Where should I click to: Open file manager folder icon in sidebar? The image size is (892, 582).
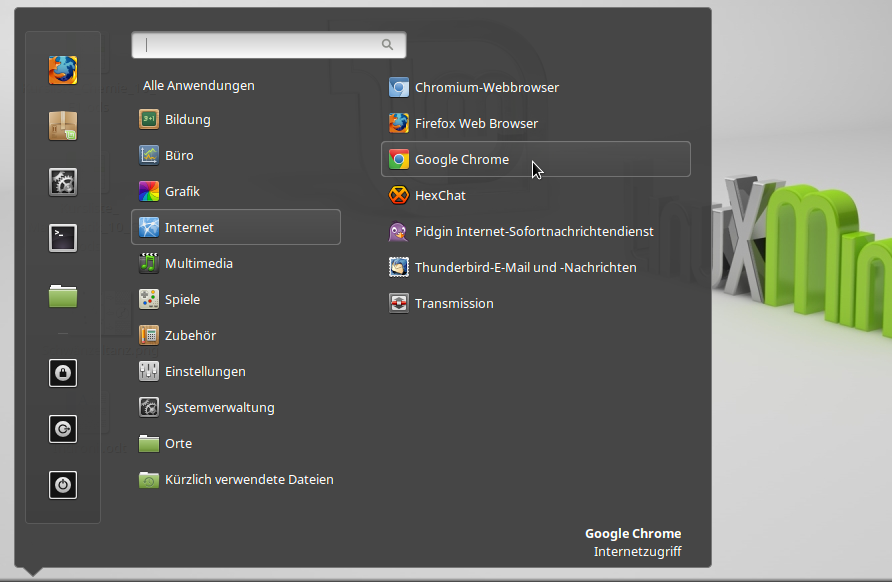pyautogui.click(x=63, y=296)
